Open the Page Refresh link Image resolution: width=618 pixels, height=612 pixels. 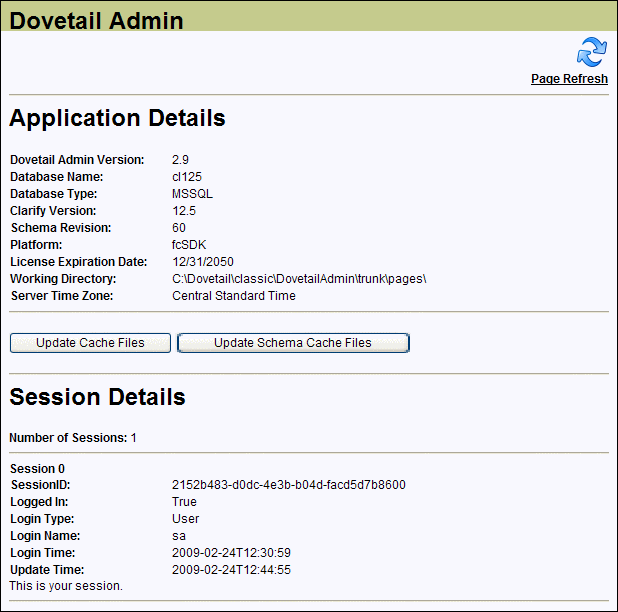[x=569, y=79]
